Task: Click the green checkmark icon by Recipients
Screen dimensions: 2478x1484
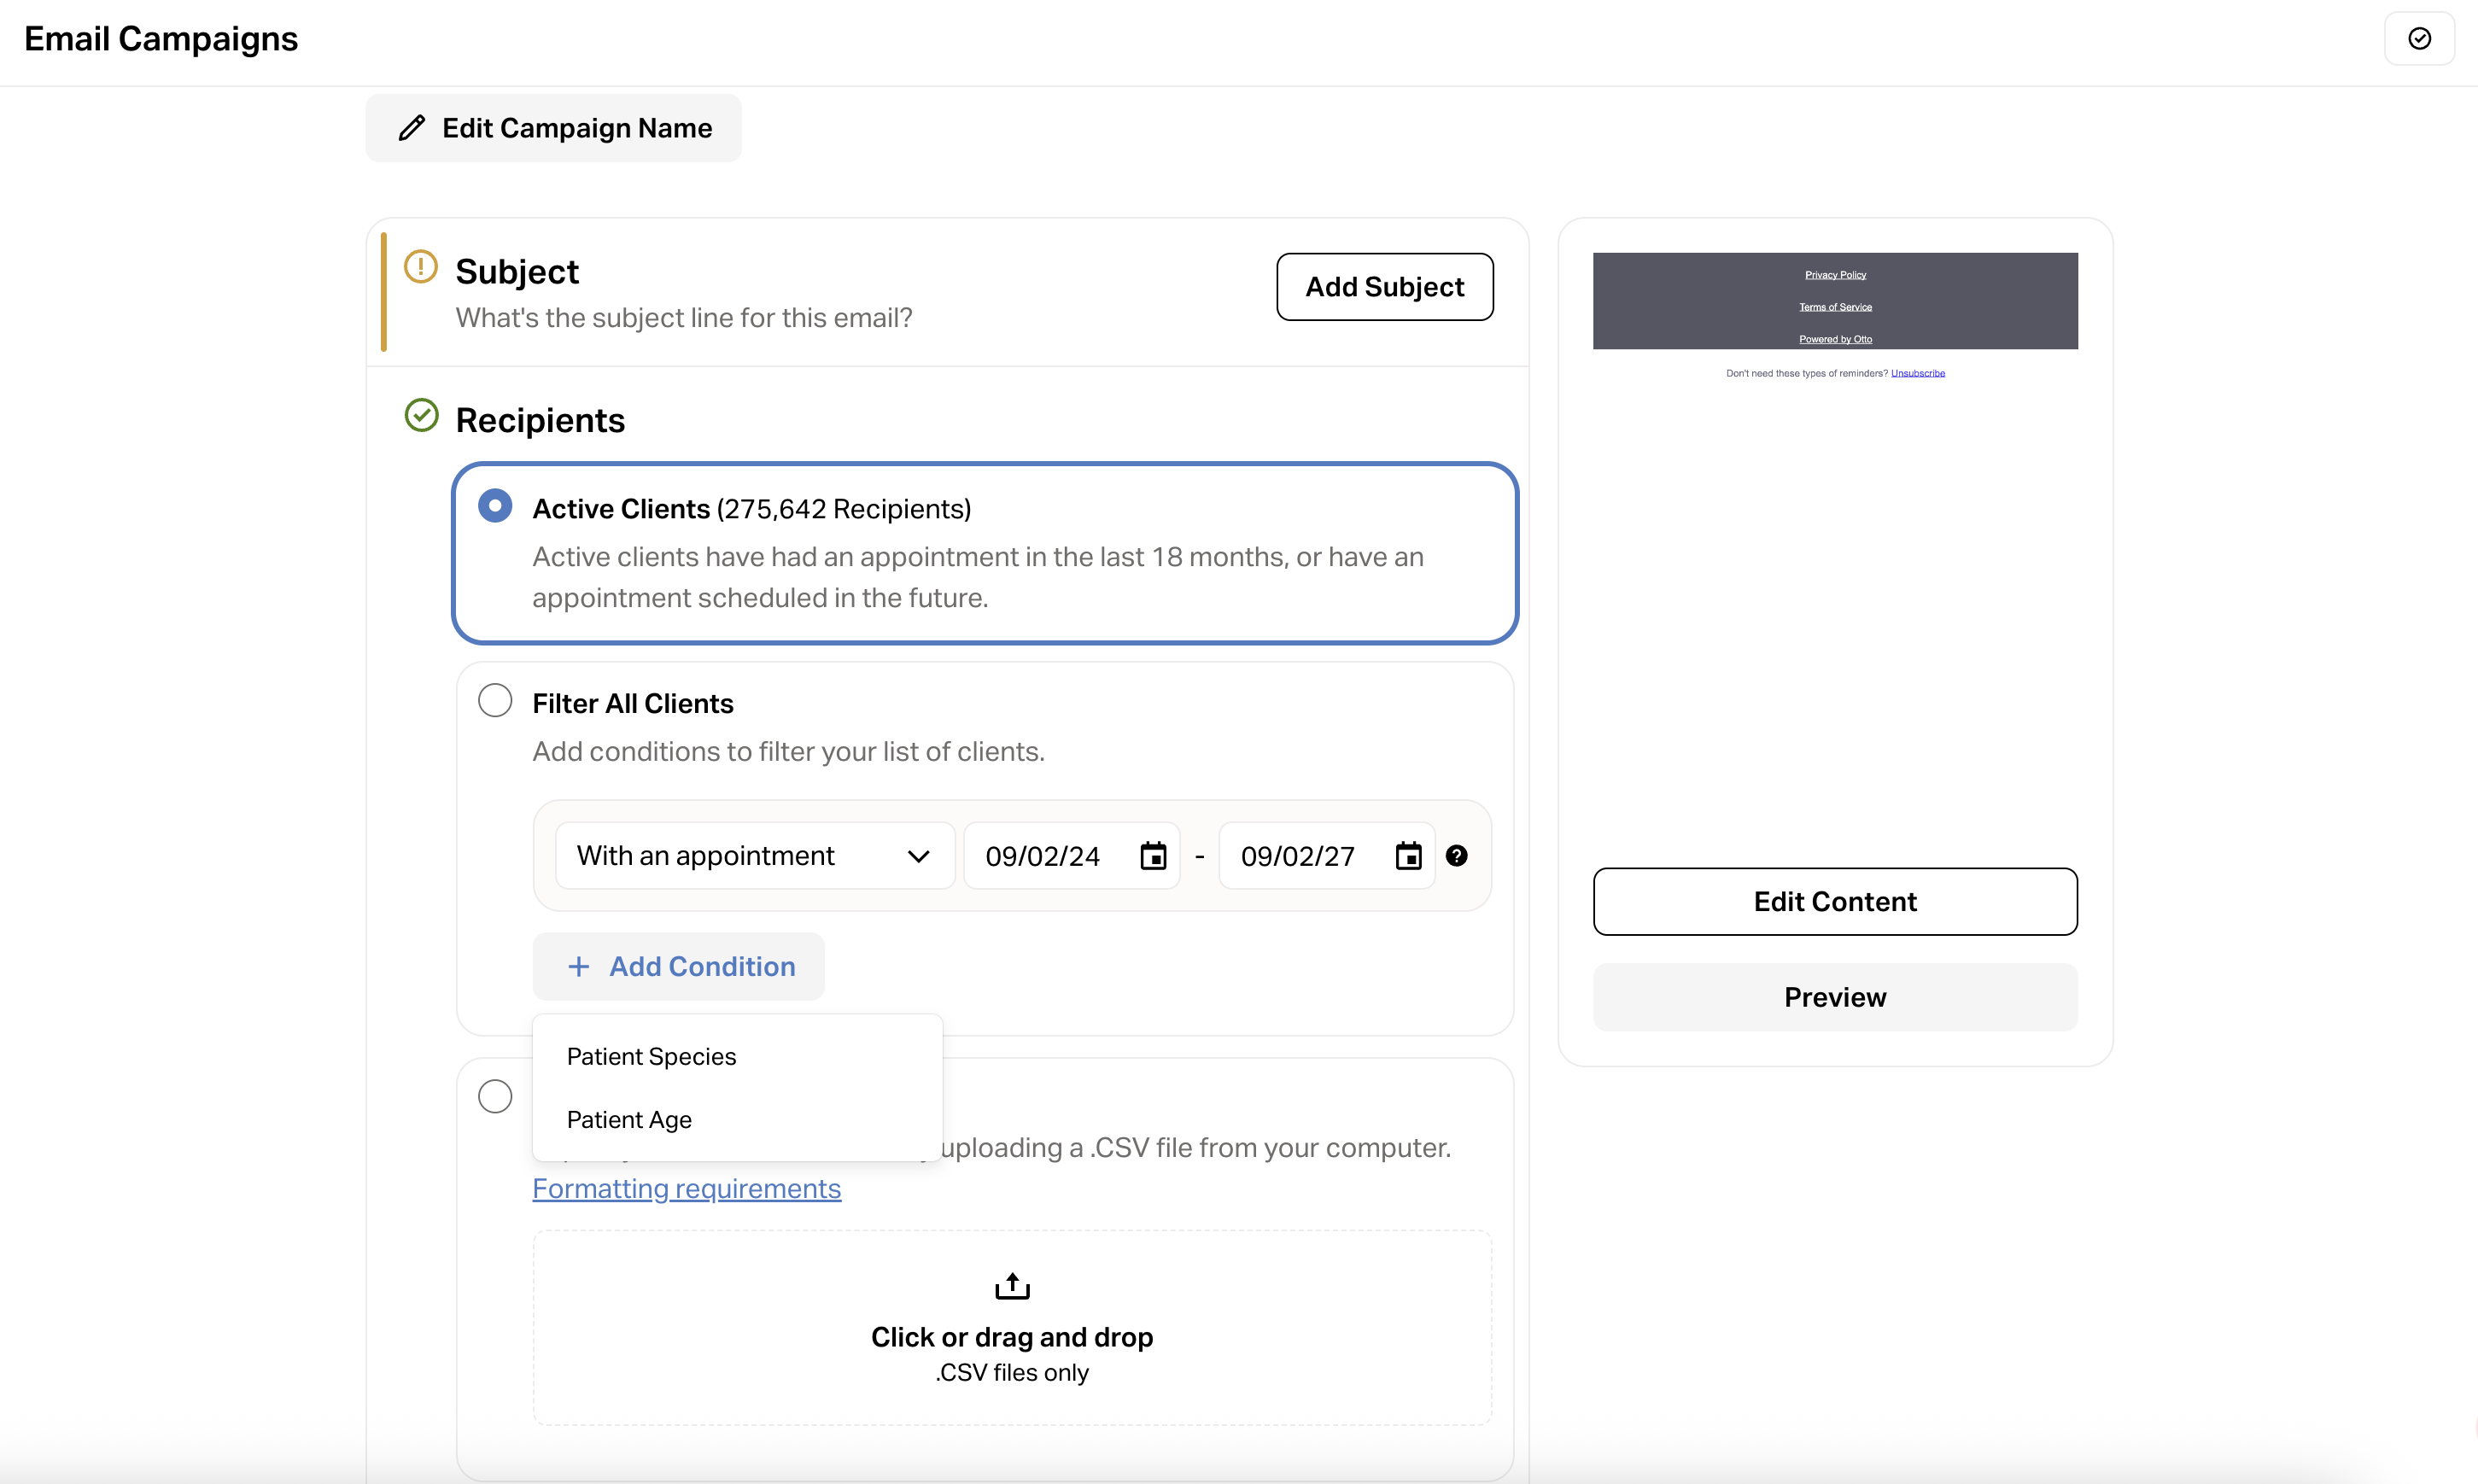Action: click(x=421, y=416)
